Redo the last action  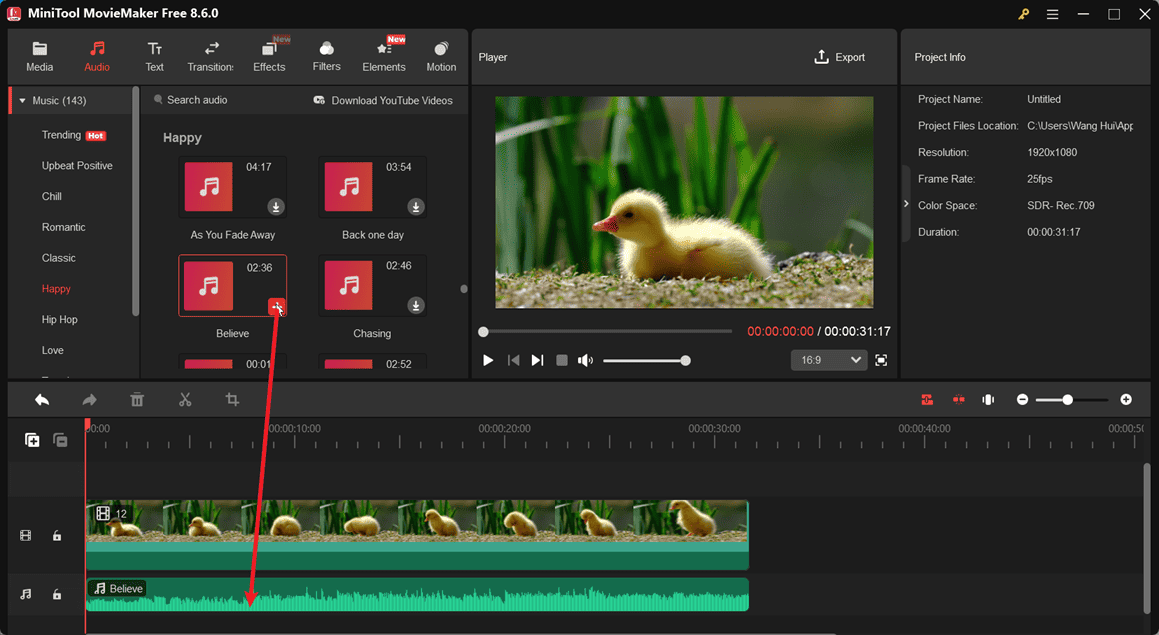89,400
